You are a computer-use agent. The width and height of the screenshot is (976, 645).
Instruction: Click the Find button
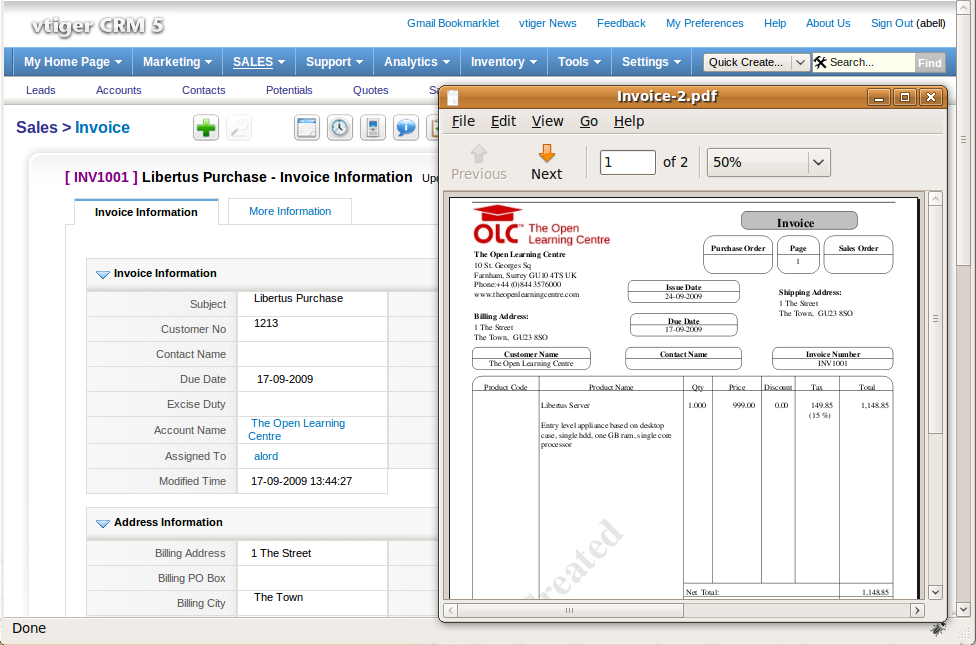pos(929,63)
